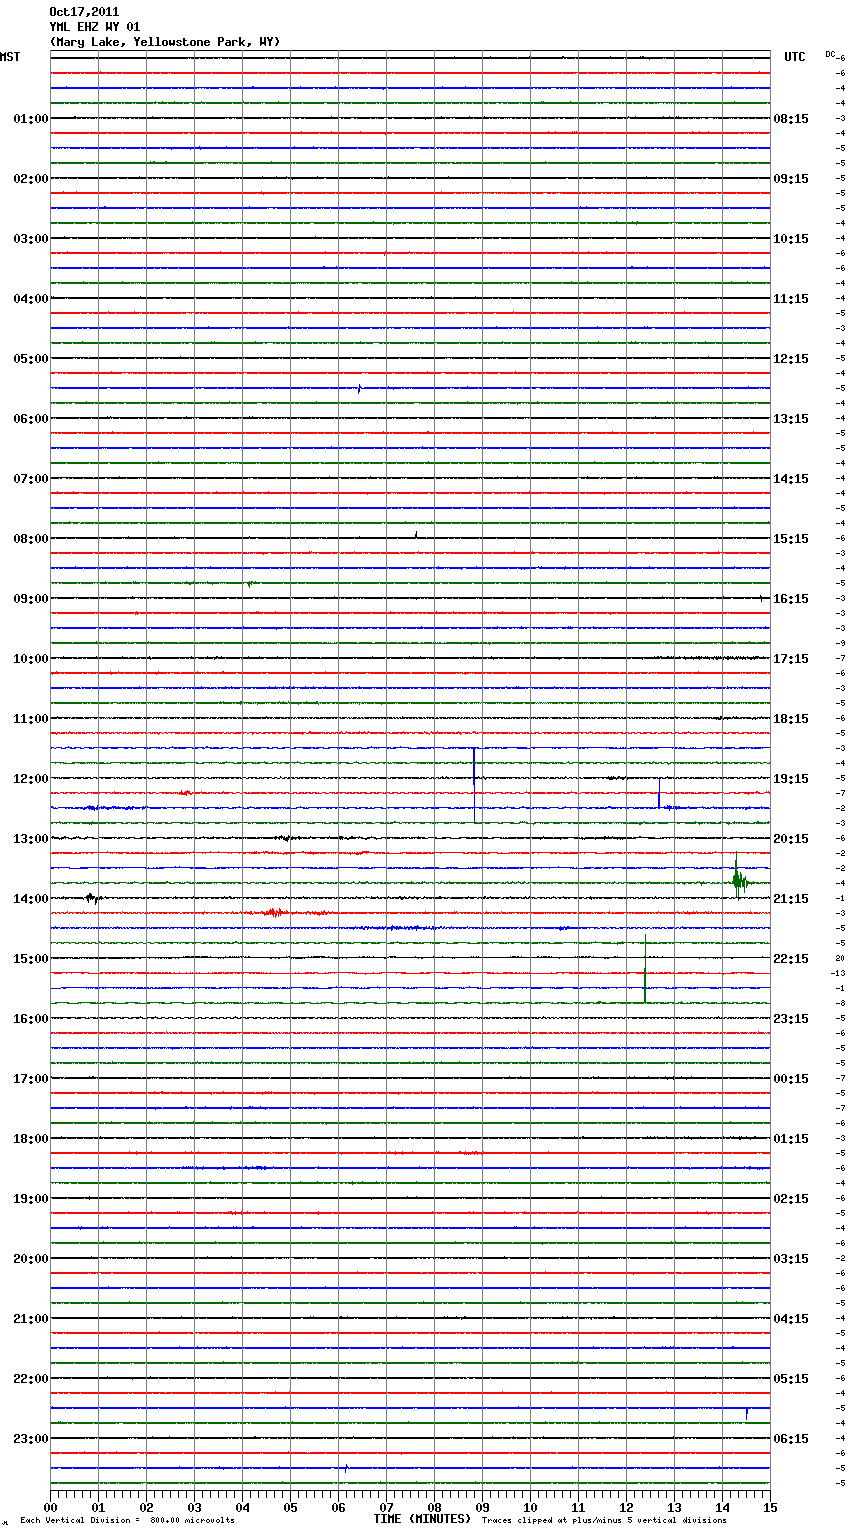This screenshot has height=1534, width=850.
Task: Click the "01:00" MST row label
Action: point(31,119)
